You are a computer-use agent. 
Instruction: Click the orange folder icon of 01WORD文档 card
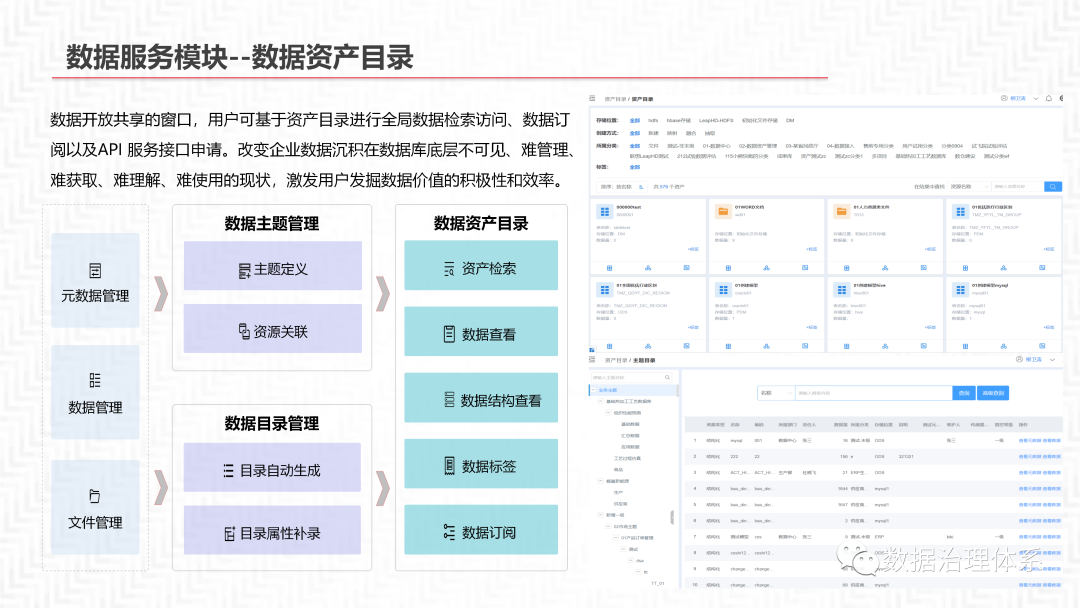(x=722, y=211)
